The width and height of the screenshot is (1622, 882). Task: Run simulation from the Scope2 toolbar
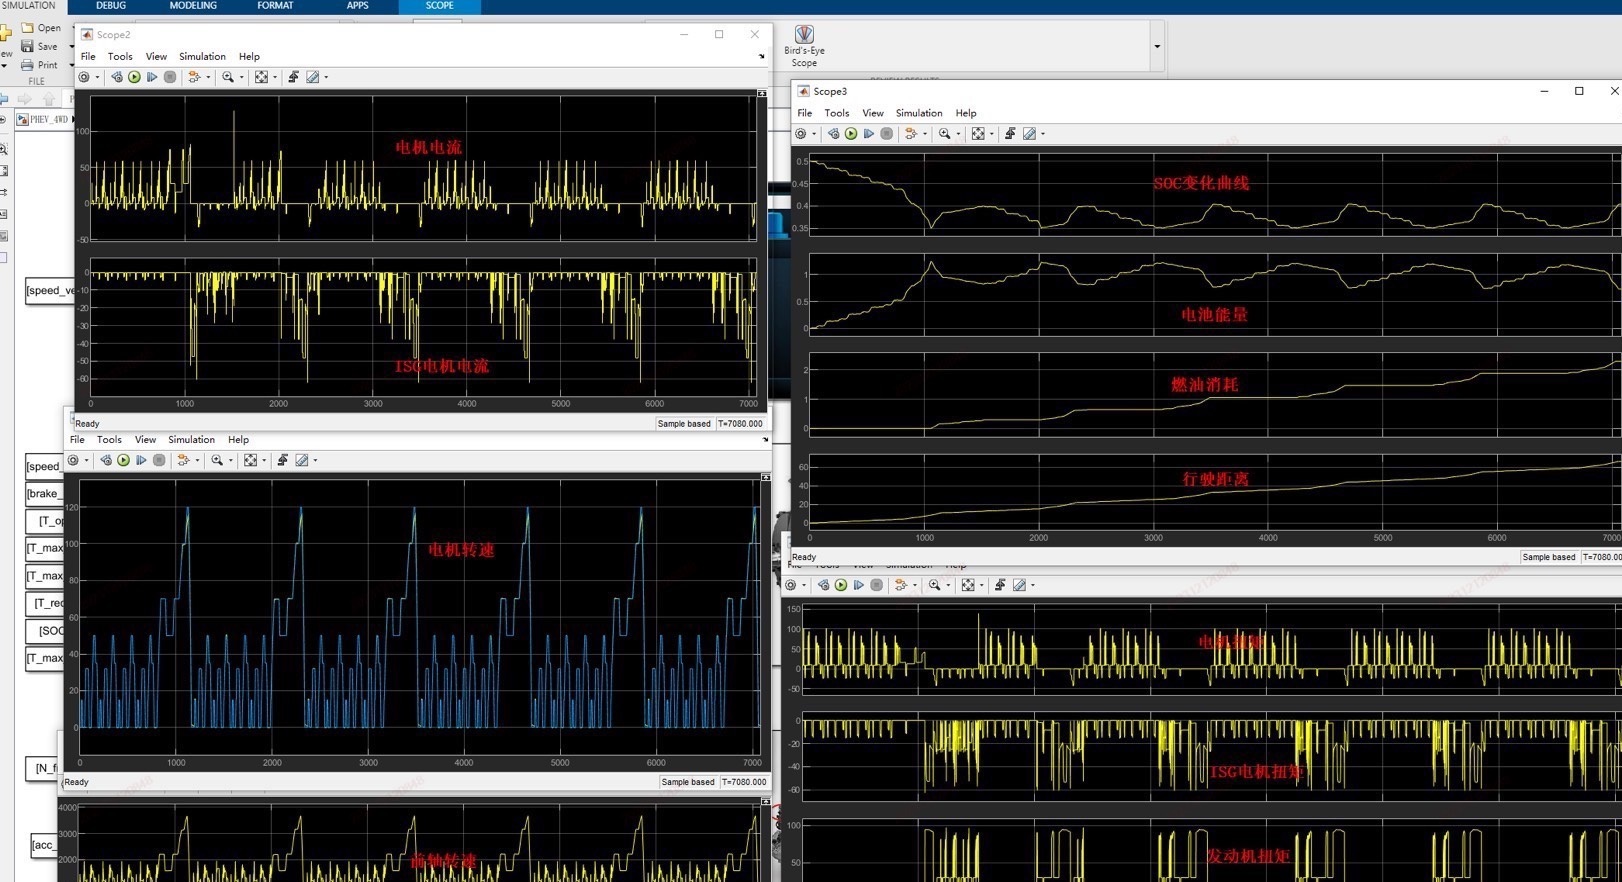point(134,77)
